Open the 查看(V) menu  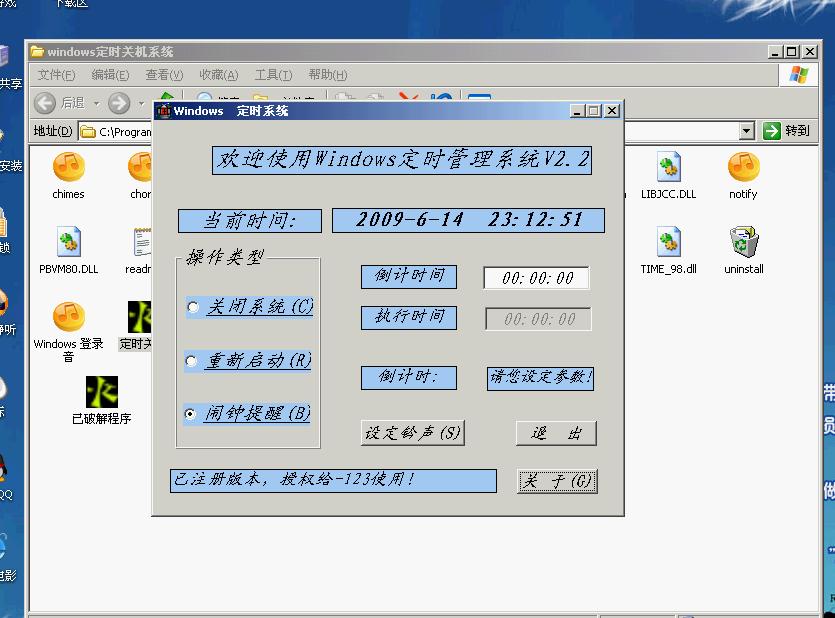point(165,75)
